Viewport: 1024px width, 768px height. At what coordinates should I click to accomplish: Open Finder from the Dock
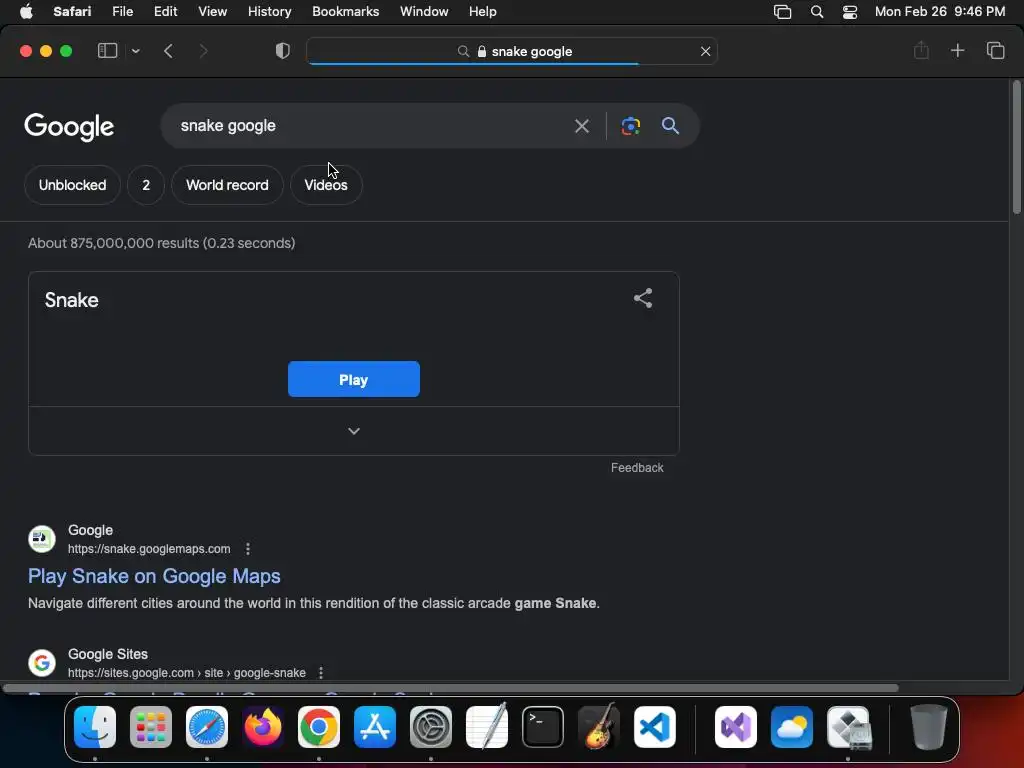(x=95, y=727)
